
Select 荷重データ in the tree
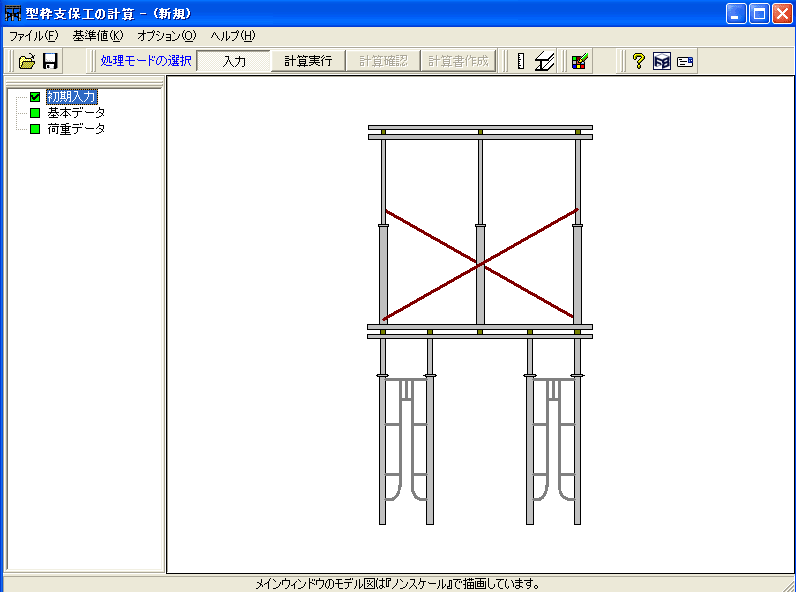pyautogui.click(x=76, y=129)
